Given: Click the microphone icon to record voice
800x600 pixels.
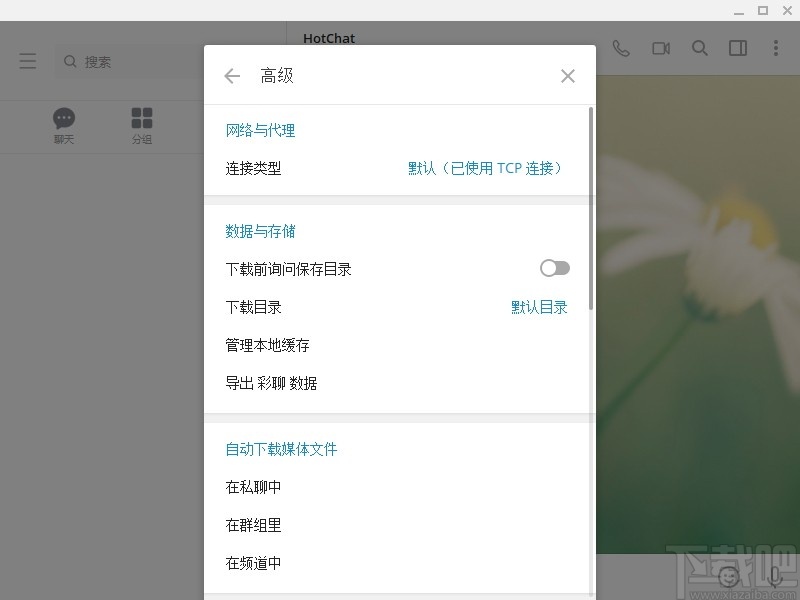Looking at the screenshot, I should [x=776, y=576].
